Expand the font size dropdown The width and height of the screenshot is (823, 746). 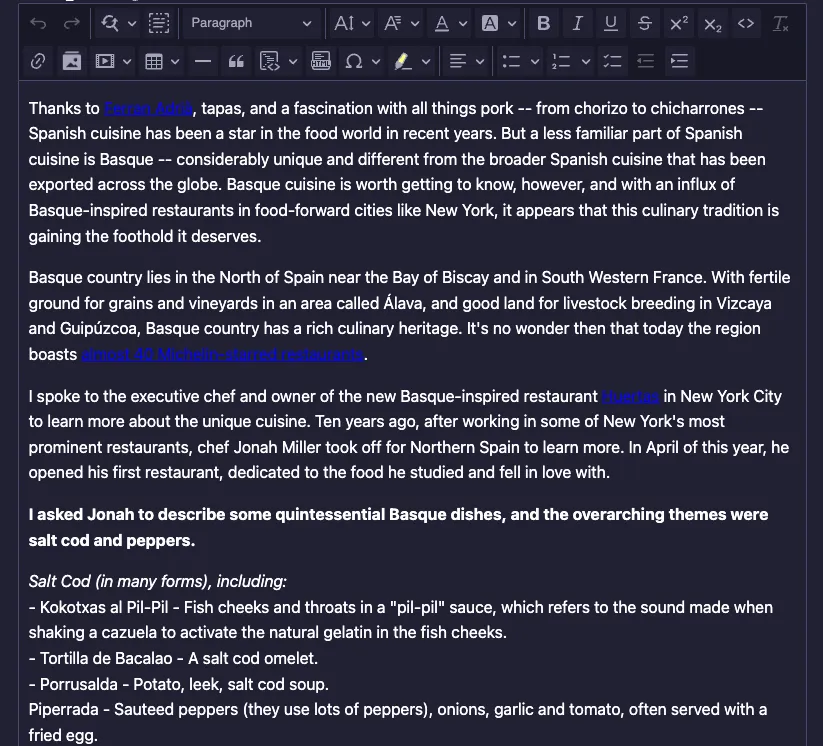pos(352,23)
